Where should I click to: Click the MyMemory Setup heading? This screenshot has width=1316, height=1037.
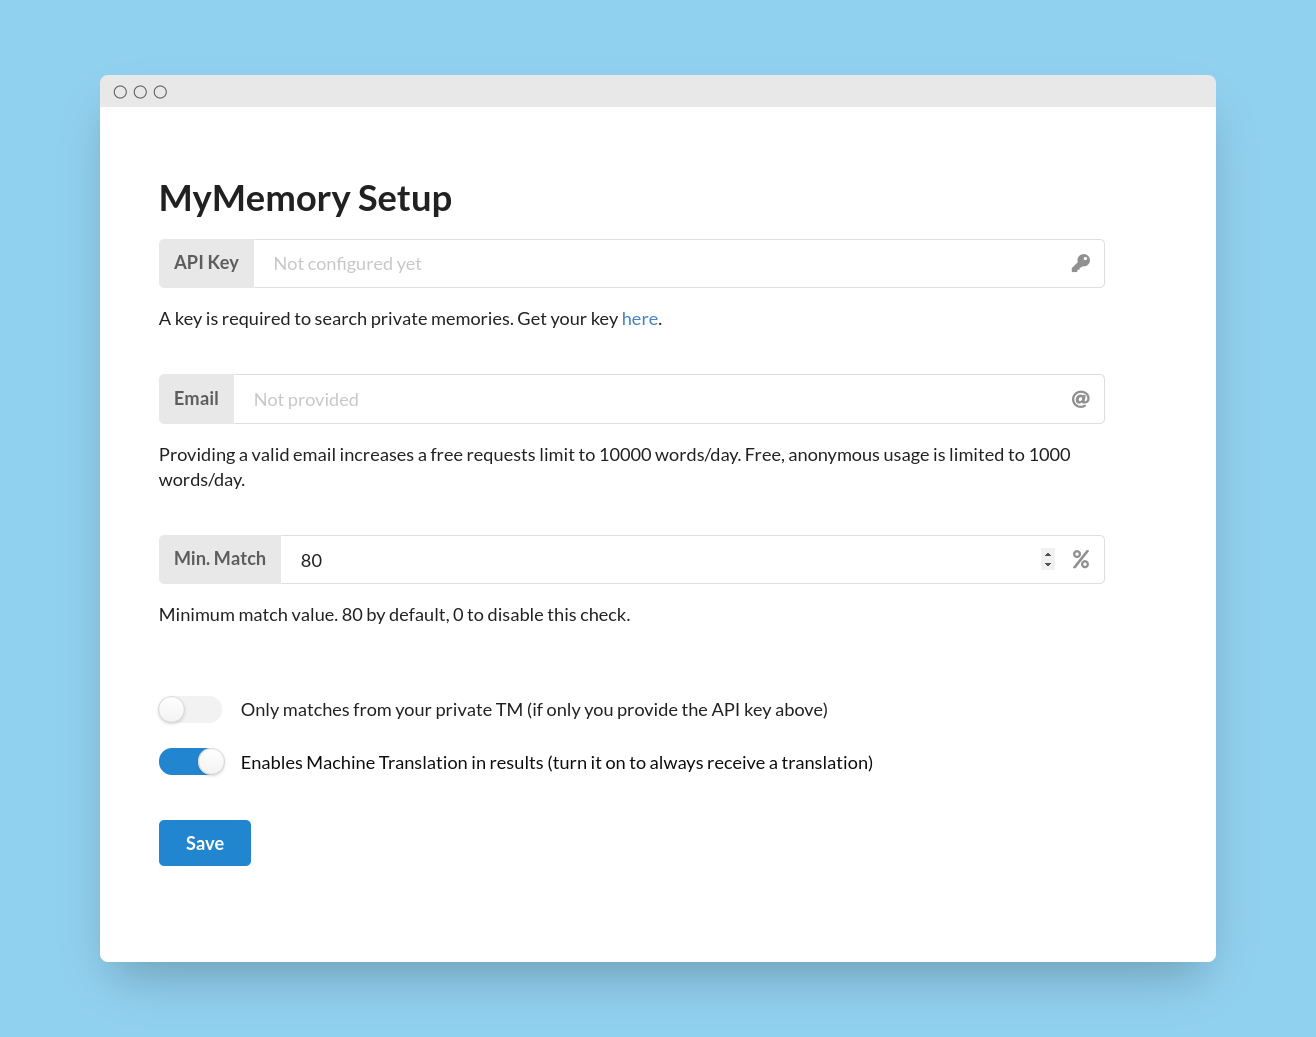pos(305,198)
